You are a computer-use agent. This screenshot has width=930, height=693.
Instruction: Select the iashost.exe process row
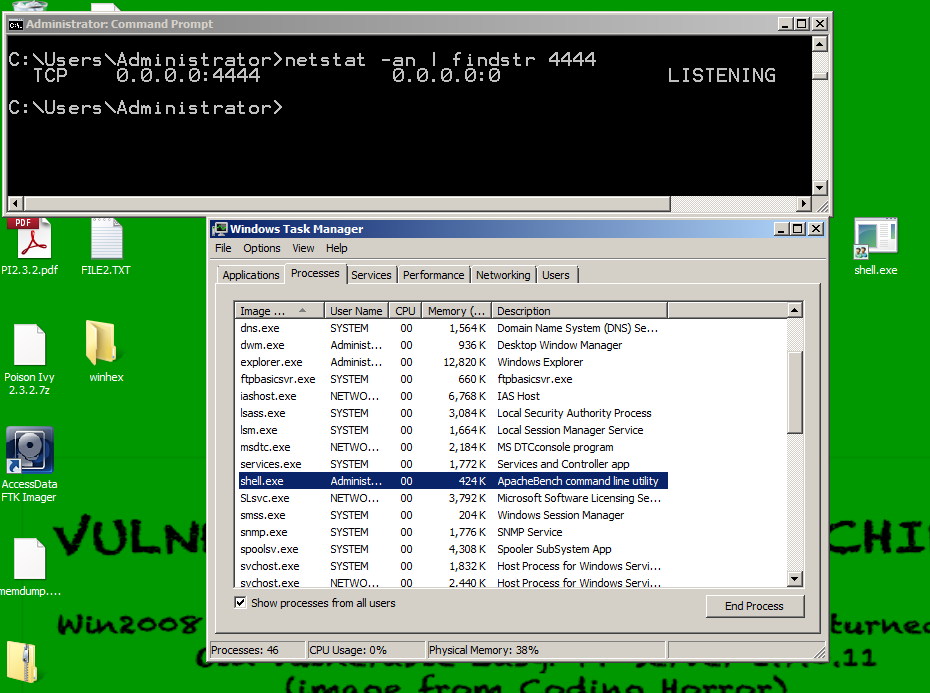[x=453, y=396]
